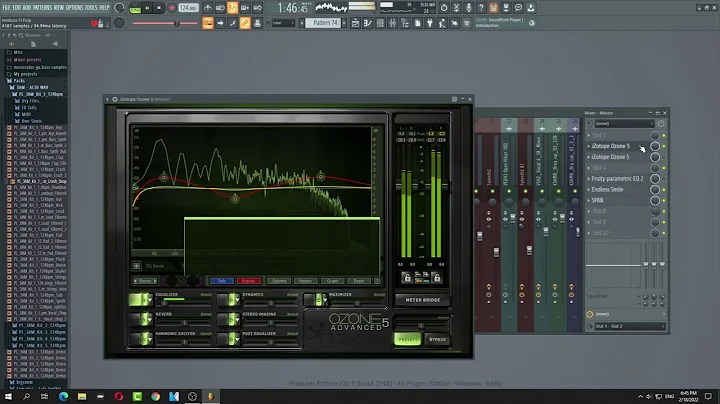Click the Graph button in Ozone

pyautogui.click(x=332, y=281)
